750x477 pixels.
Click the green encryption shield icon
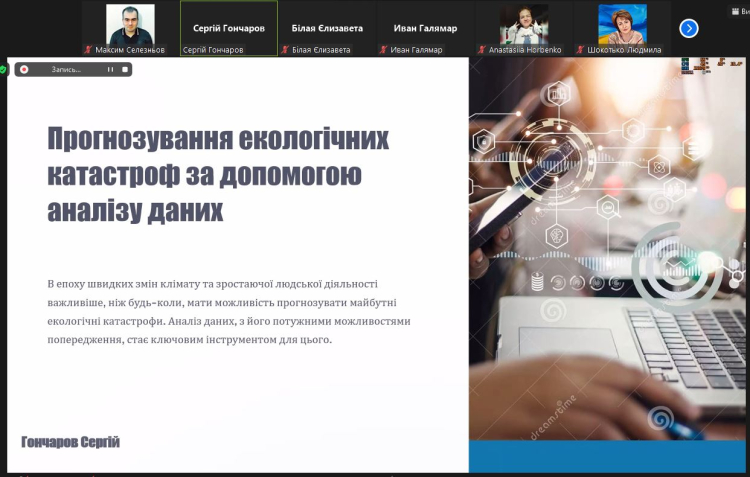pyautogui.click(x=4, y=69)
